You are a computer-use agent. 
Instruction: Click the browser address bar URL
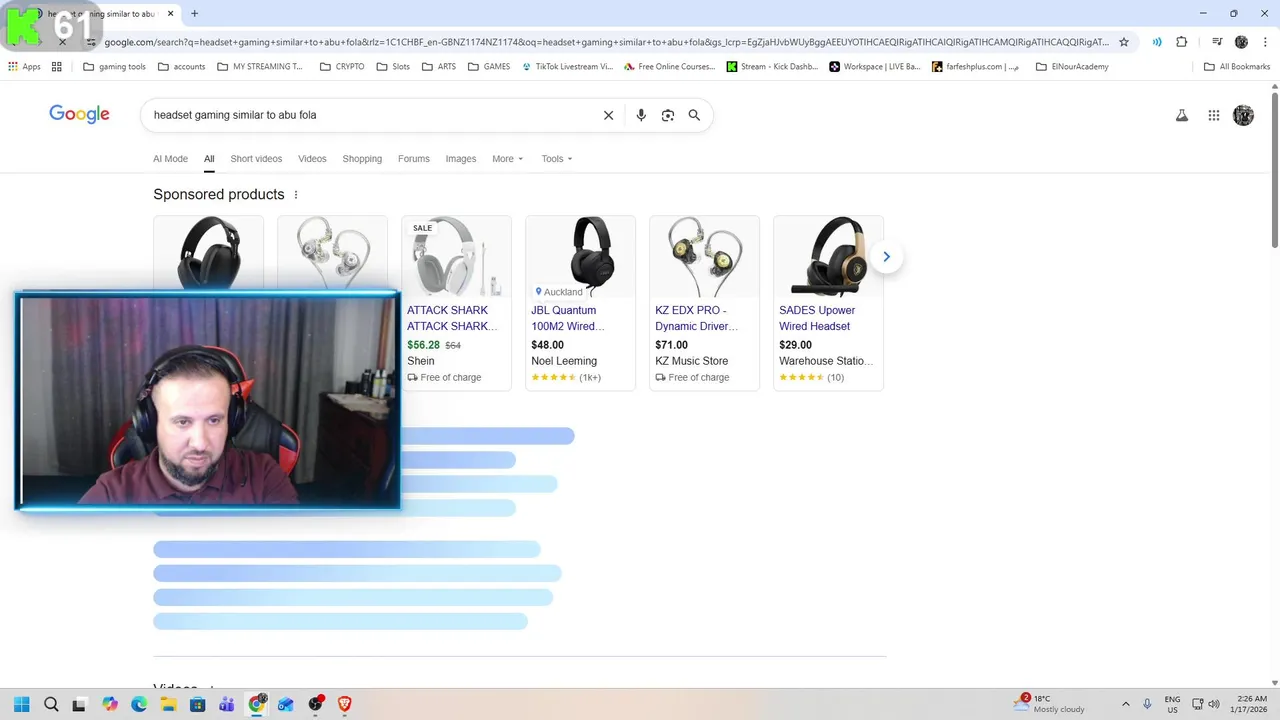(606, 42)
